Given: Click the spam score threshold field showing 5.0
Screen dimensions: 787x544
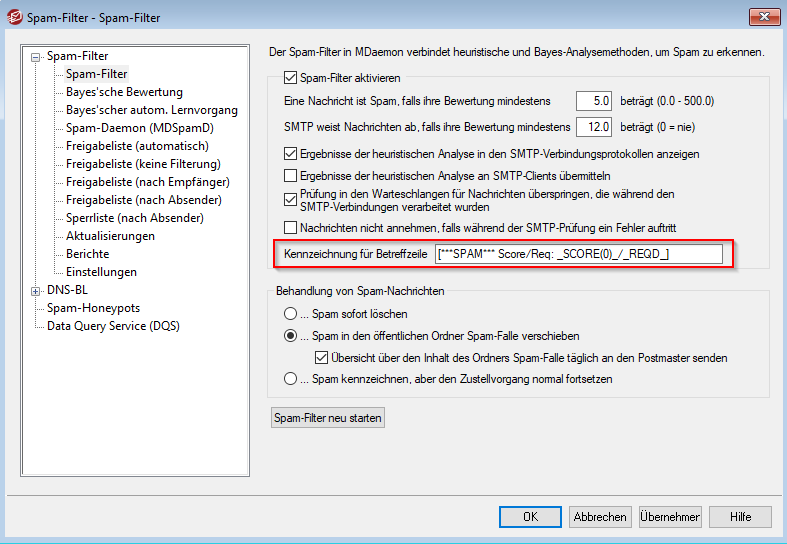Looking at the screenshot, I should point(594,101).
